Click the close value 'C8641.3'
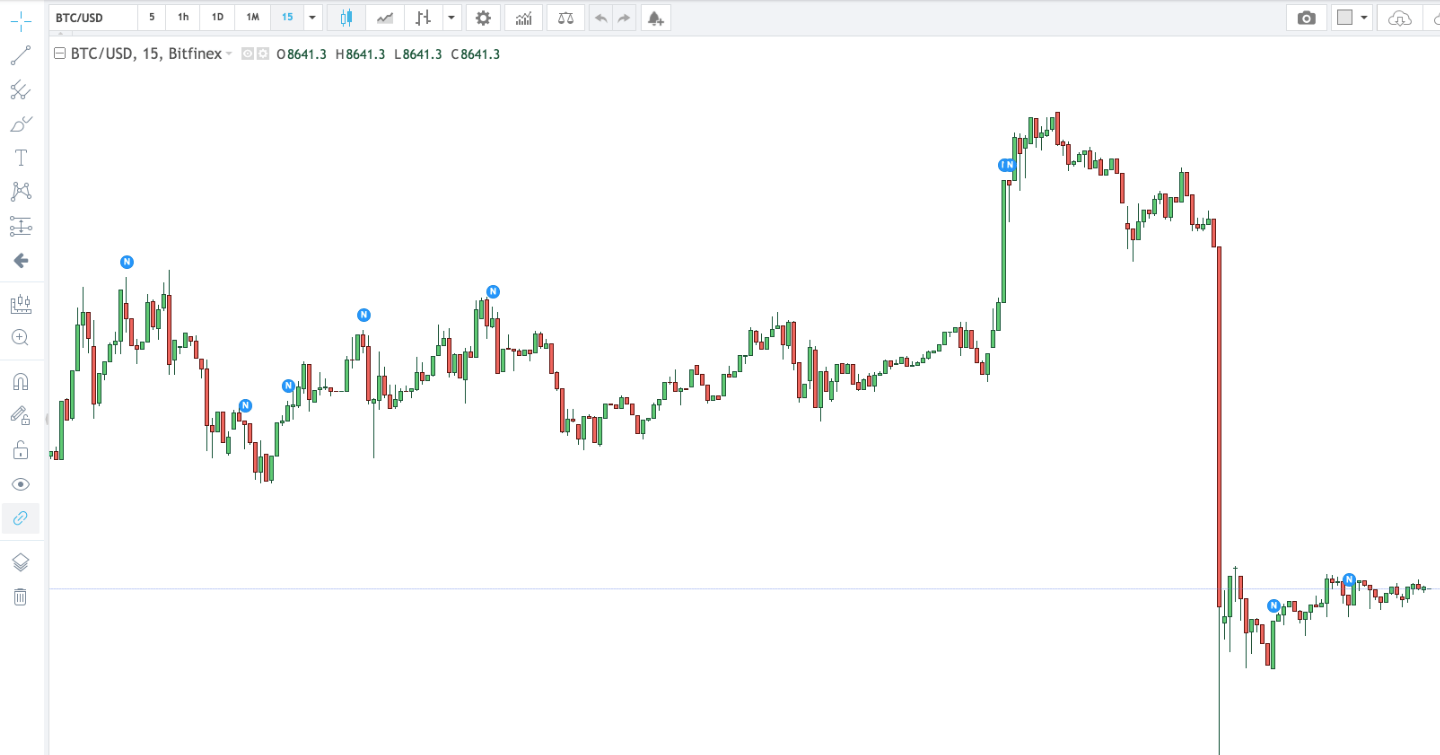The image size is (1440, 755). [x=476, y=54]
